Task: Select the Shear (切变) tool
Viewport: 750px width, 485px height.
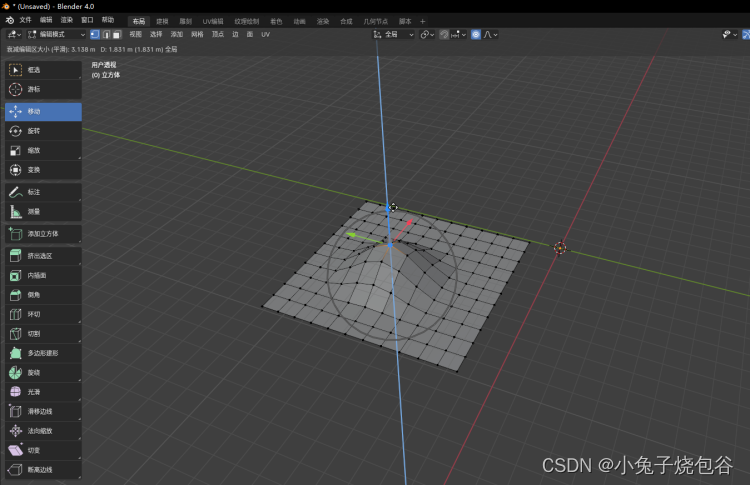Action: click(x=43, y=451)
